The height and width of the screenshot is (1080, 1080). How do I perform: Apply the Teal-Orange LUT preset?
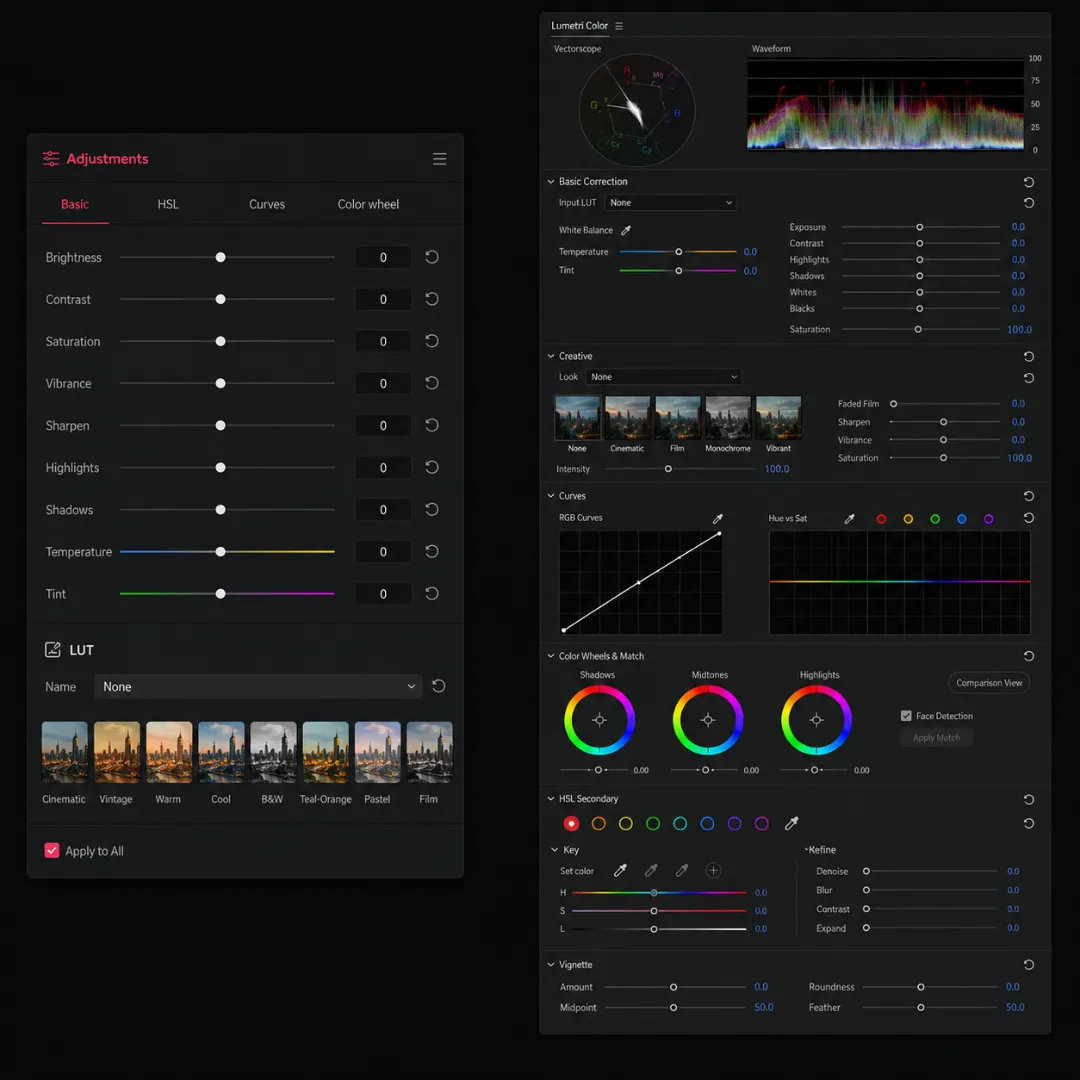[325, 752]
